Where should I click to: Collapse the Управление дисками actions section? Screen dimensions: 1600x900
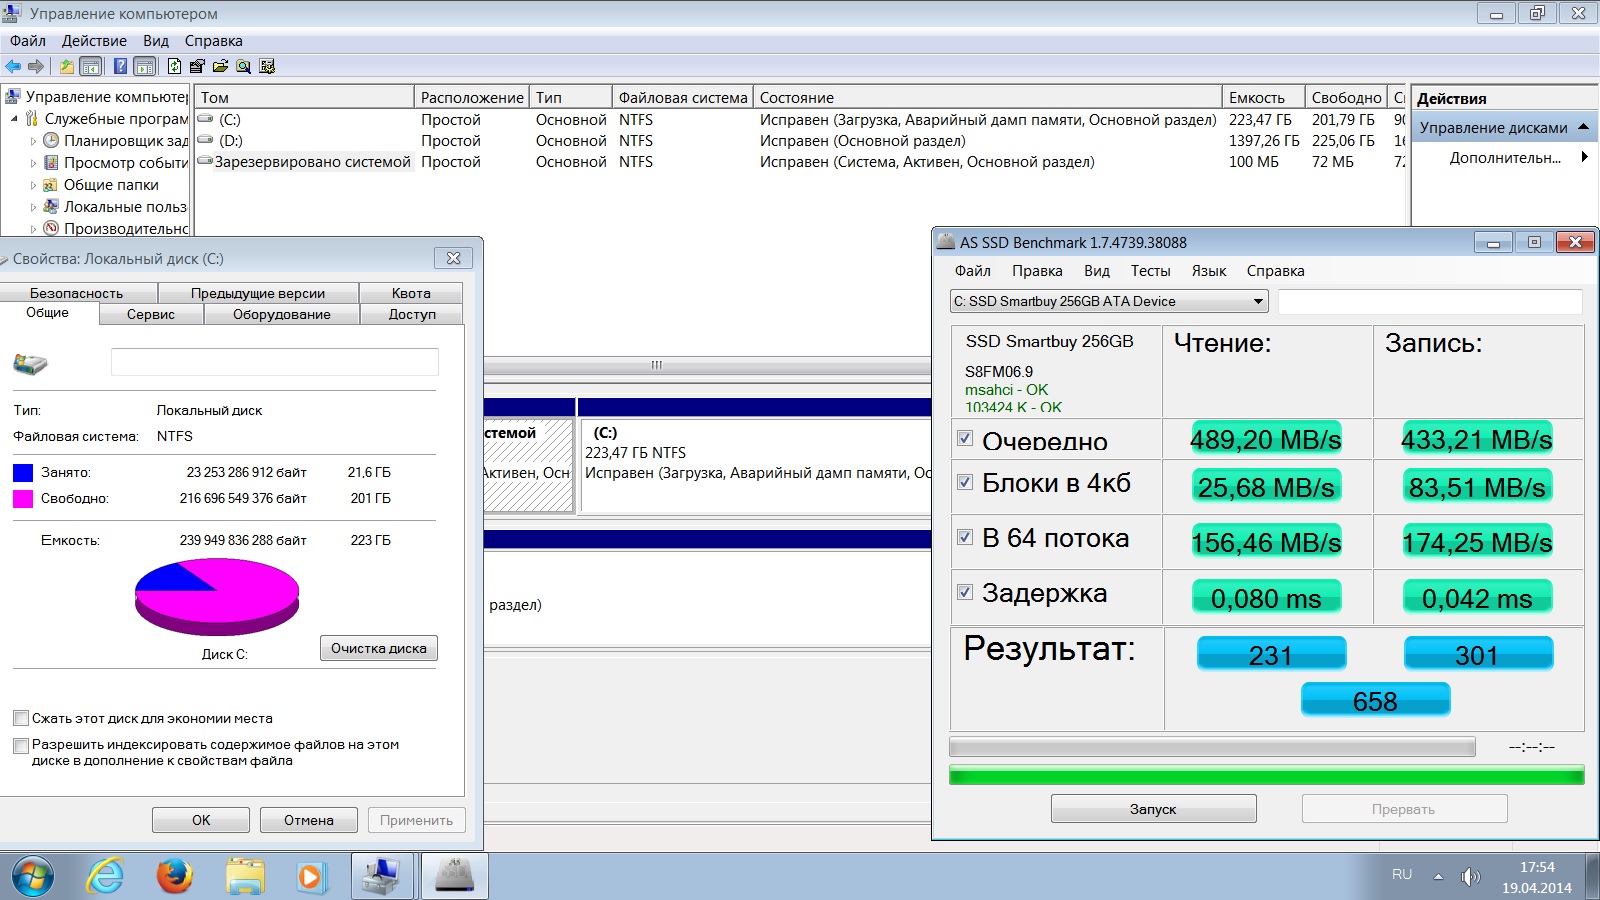[x=1583, y=127]
